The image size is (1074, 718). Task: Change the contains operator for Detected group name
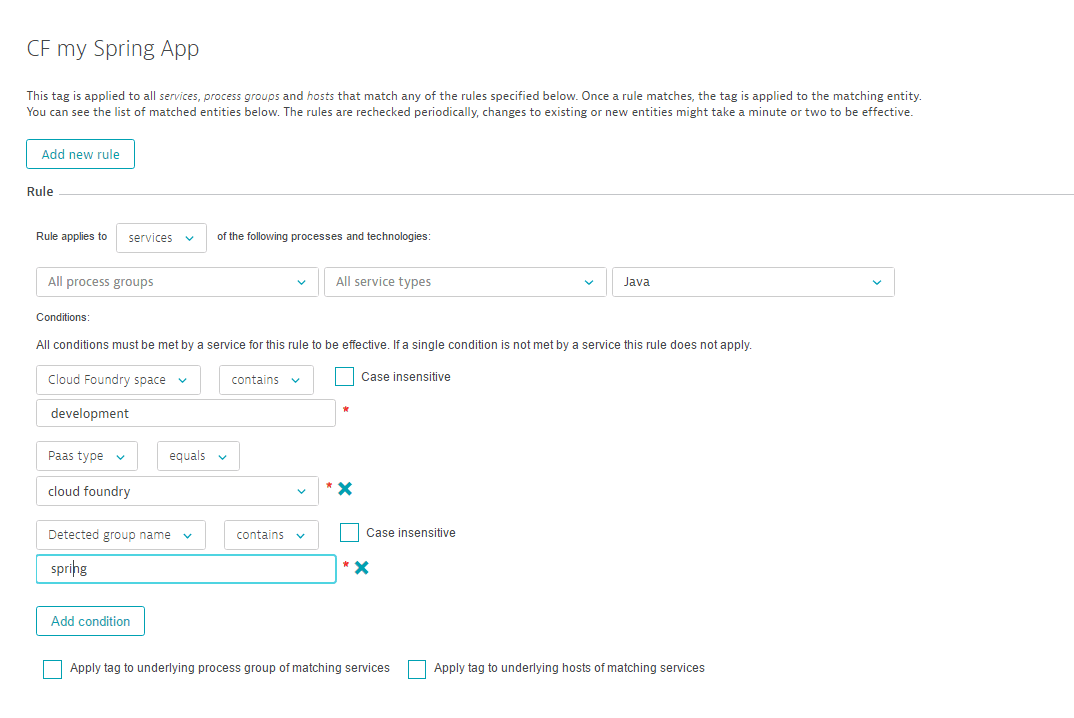[271, 535]
